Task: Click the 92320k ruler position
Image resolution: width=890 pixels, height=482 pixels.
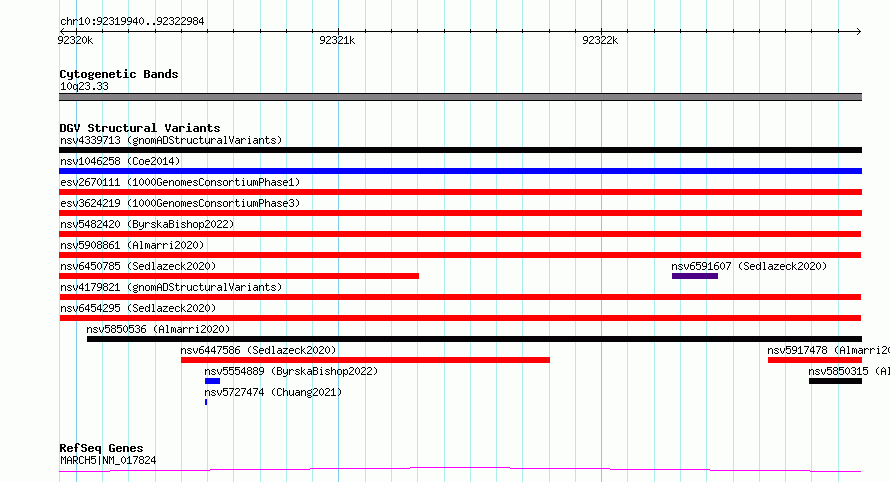Action: 75,40
